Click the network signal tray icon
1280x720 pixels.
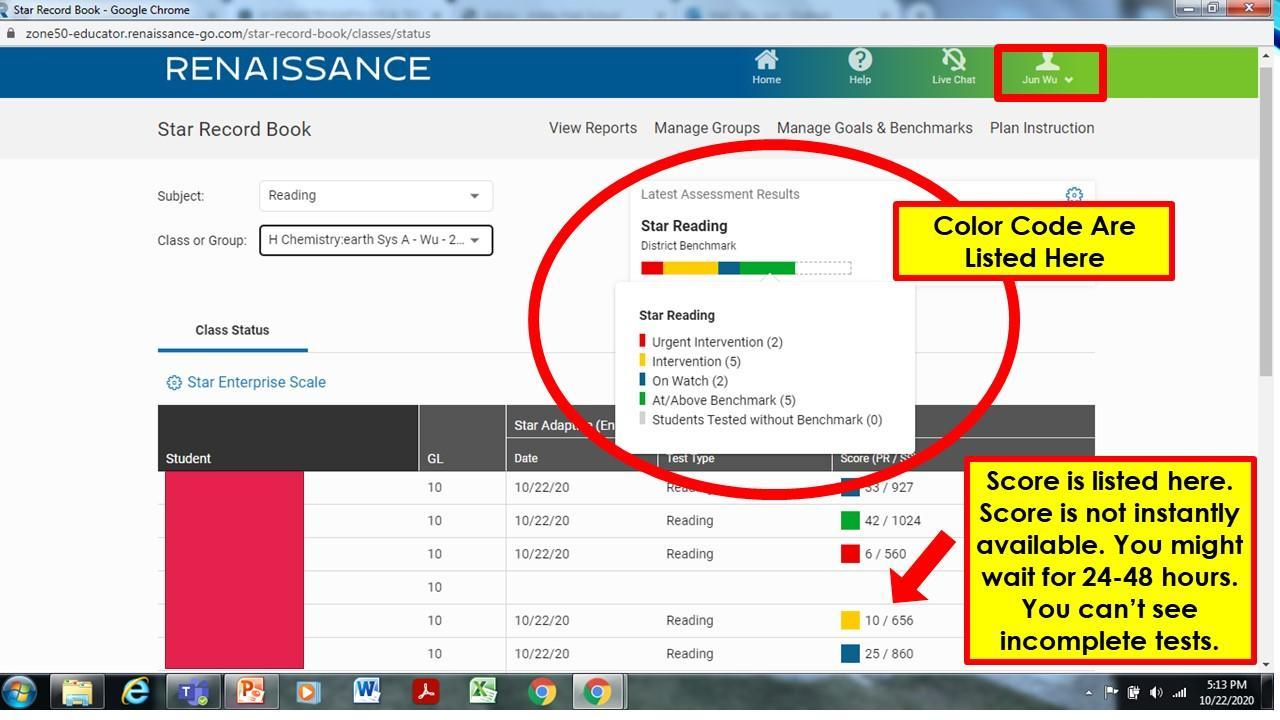pos(1180,692)
